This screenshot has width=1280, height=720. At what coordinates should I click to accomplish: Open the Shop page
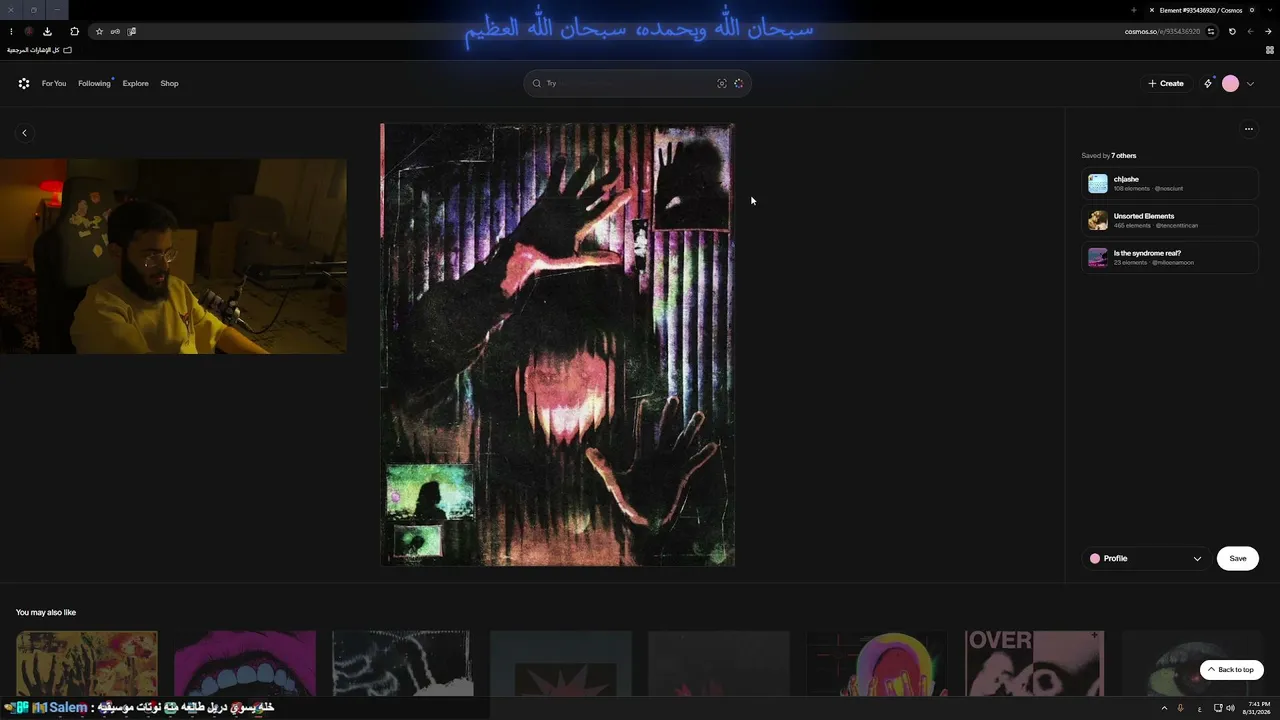[169, 84]
